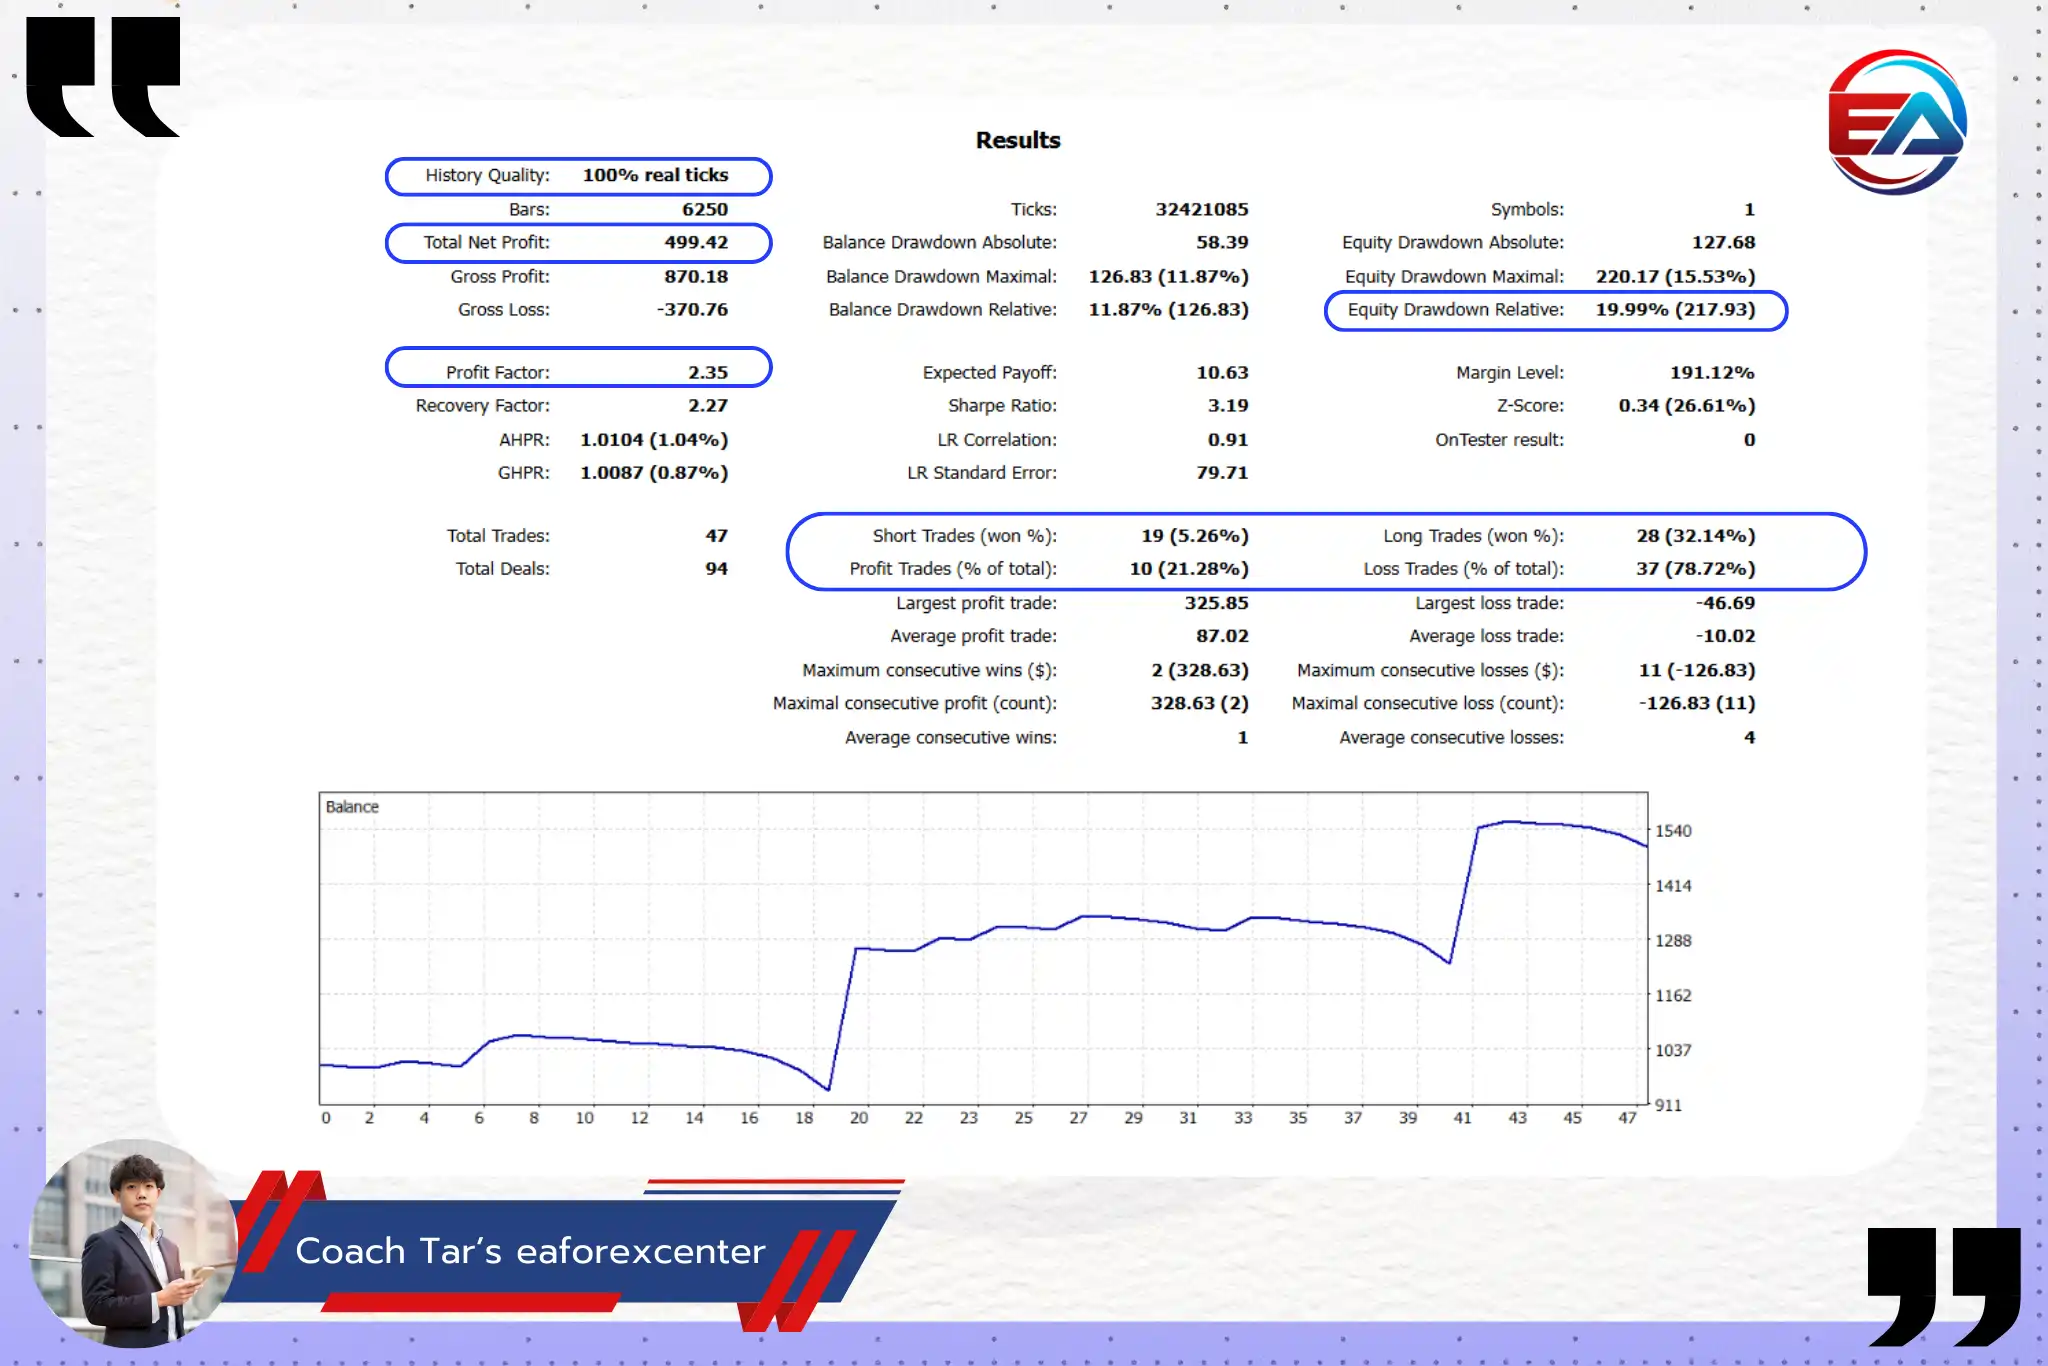The height and width of the screenshot is (1366, 2048).
Task: Click the Sharpe Ratio label
Action: 1003,405
